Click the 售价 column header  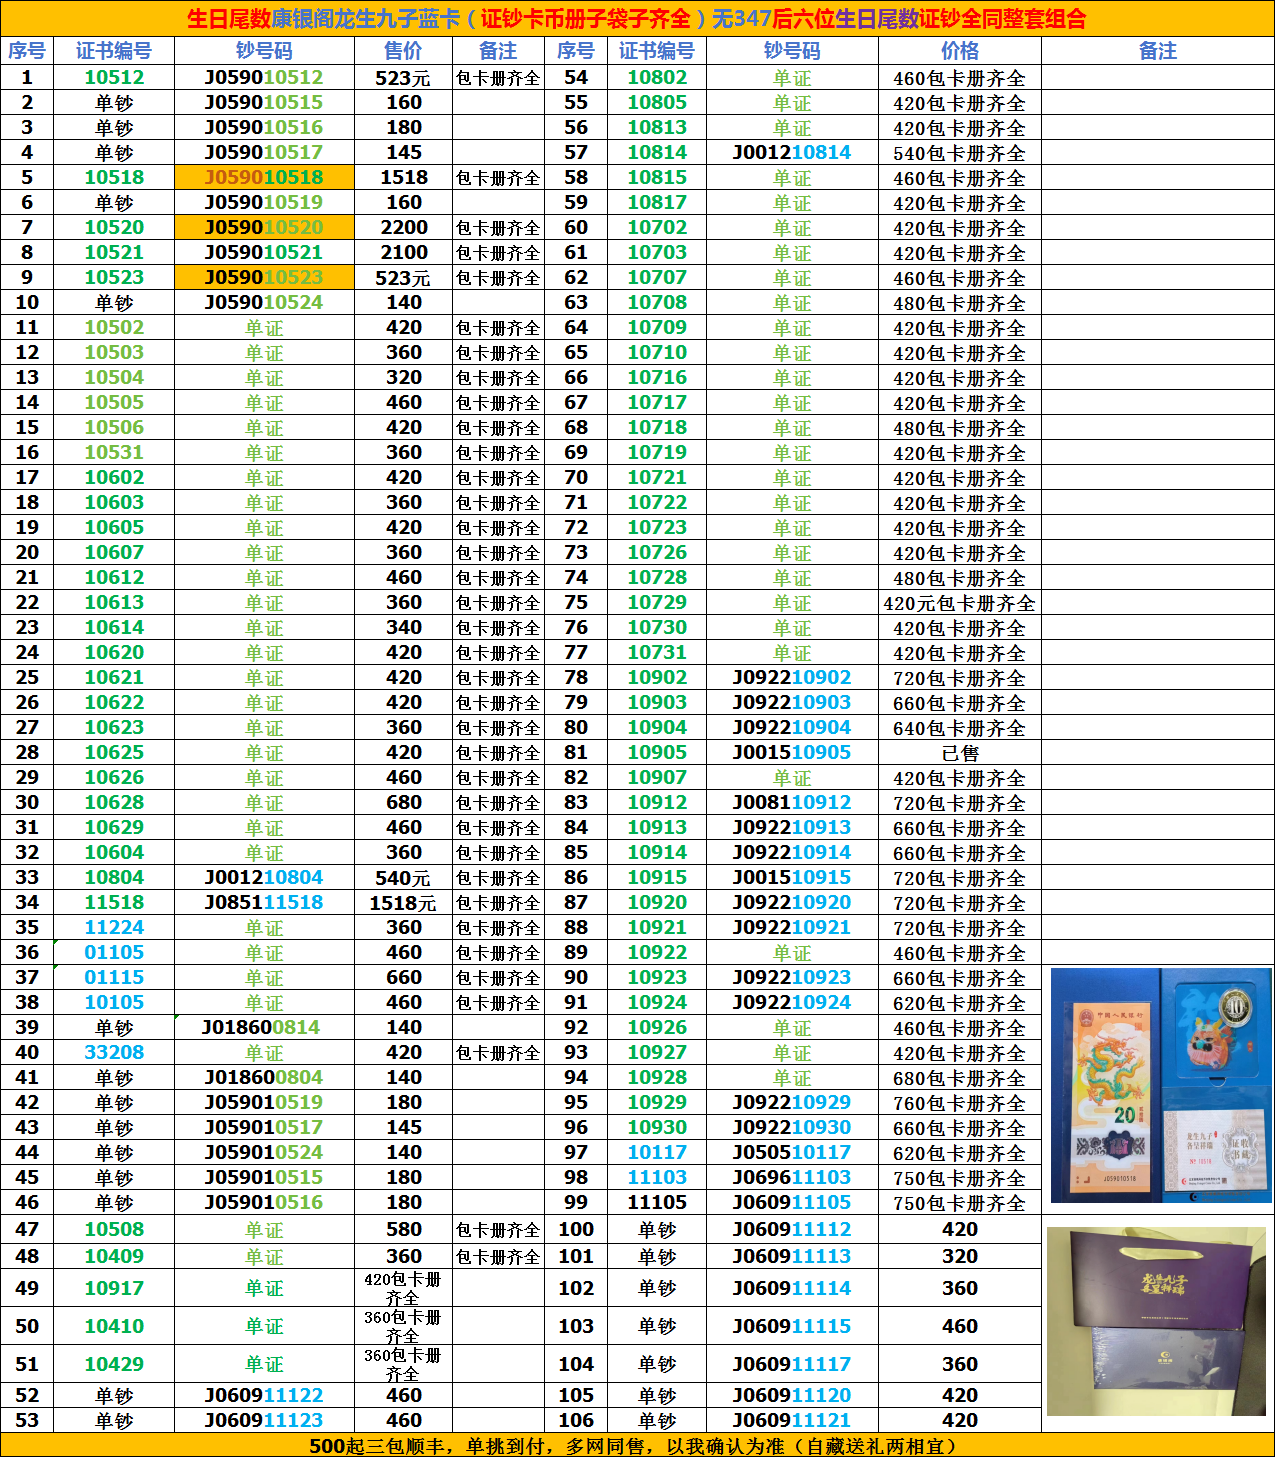pyautogui.click(x=403, y=51)
